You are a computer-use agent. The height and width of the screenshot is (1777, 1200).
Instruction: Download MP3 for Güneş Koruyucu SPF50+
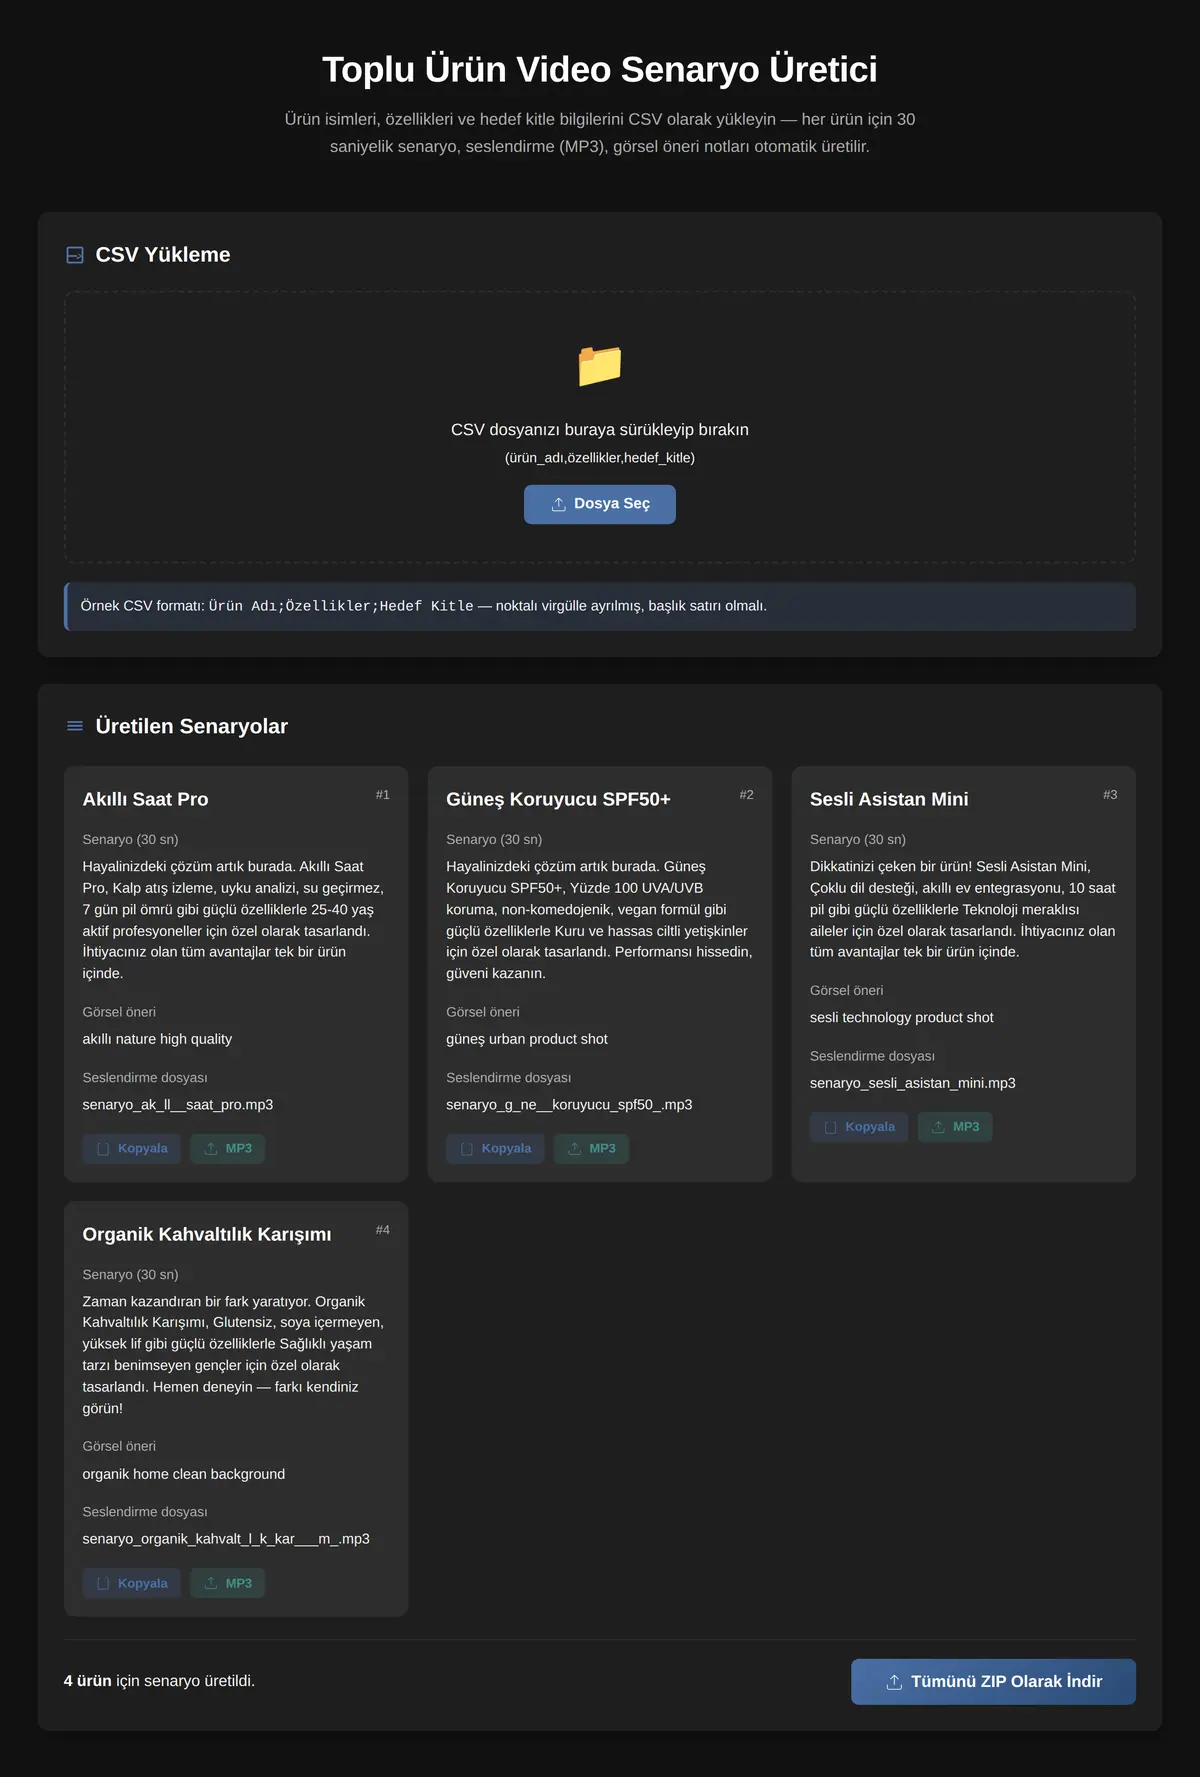click(592, 1148)
